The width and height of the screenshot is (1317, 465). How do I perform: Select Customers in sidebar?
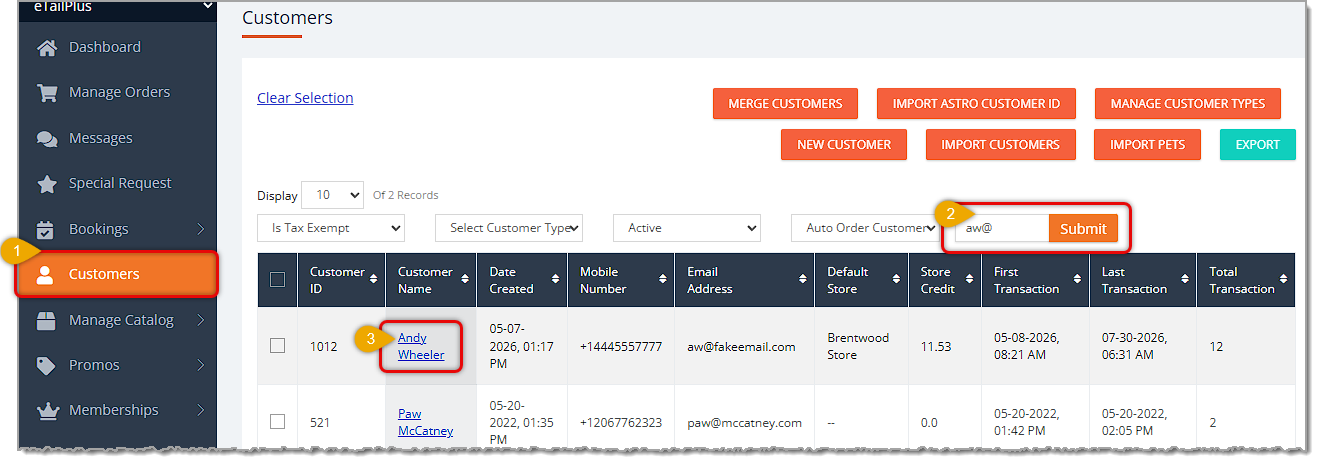[117, 274]
